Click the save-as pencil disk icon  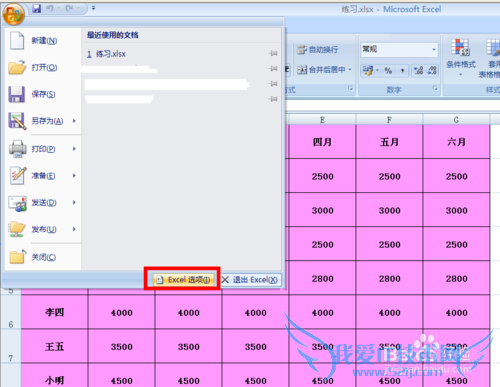17,121
